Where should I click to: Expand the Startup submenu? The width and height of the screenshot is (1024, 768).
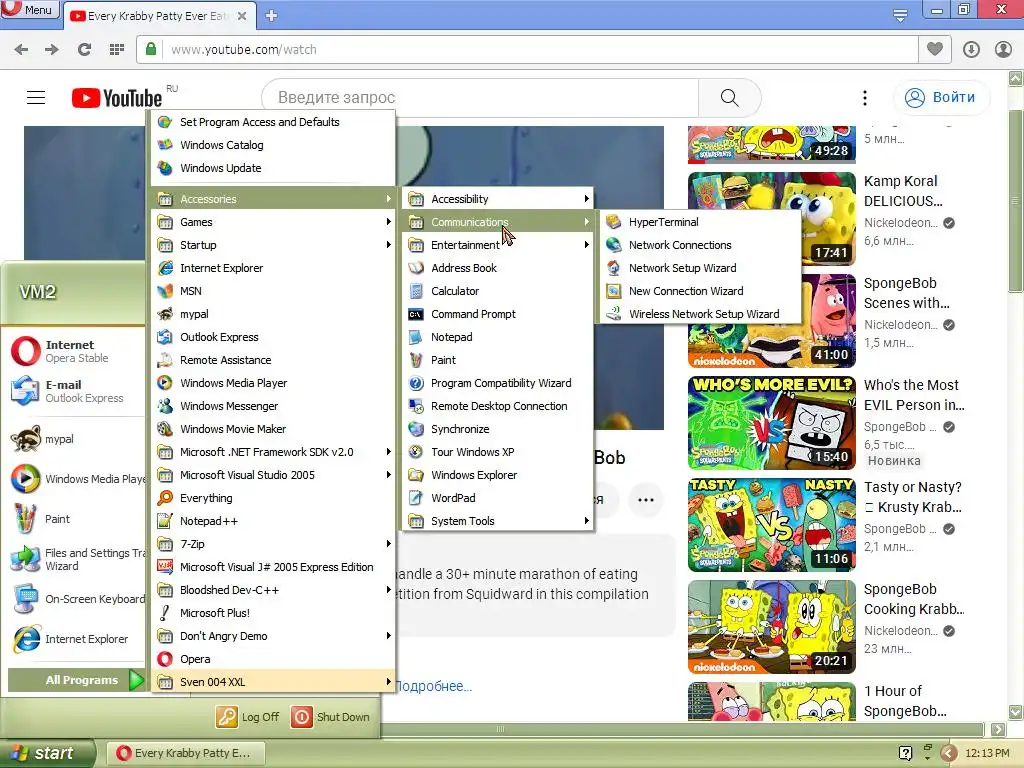pyautogui.click(x=273, y=245)
